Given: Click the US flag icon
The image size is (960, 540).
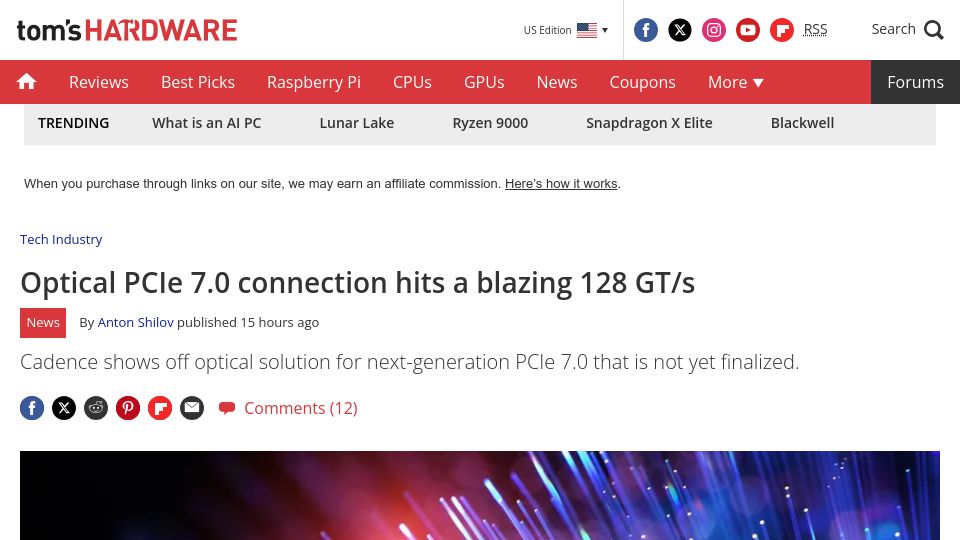Looking at the screenshot, I should tap(587, 30).
